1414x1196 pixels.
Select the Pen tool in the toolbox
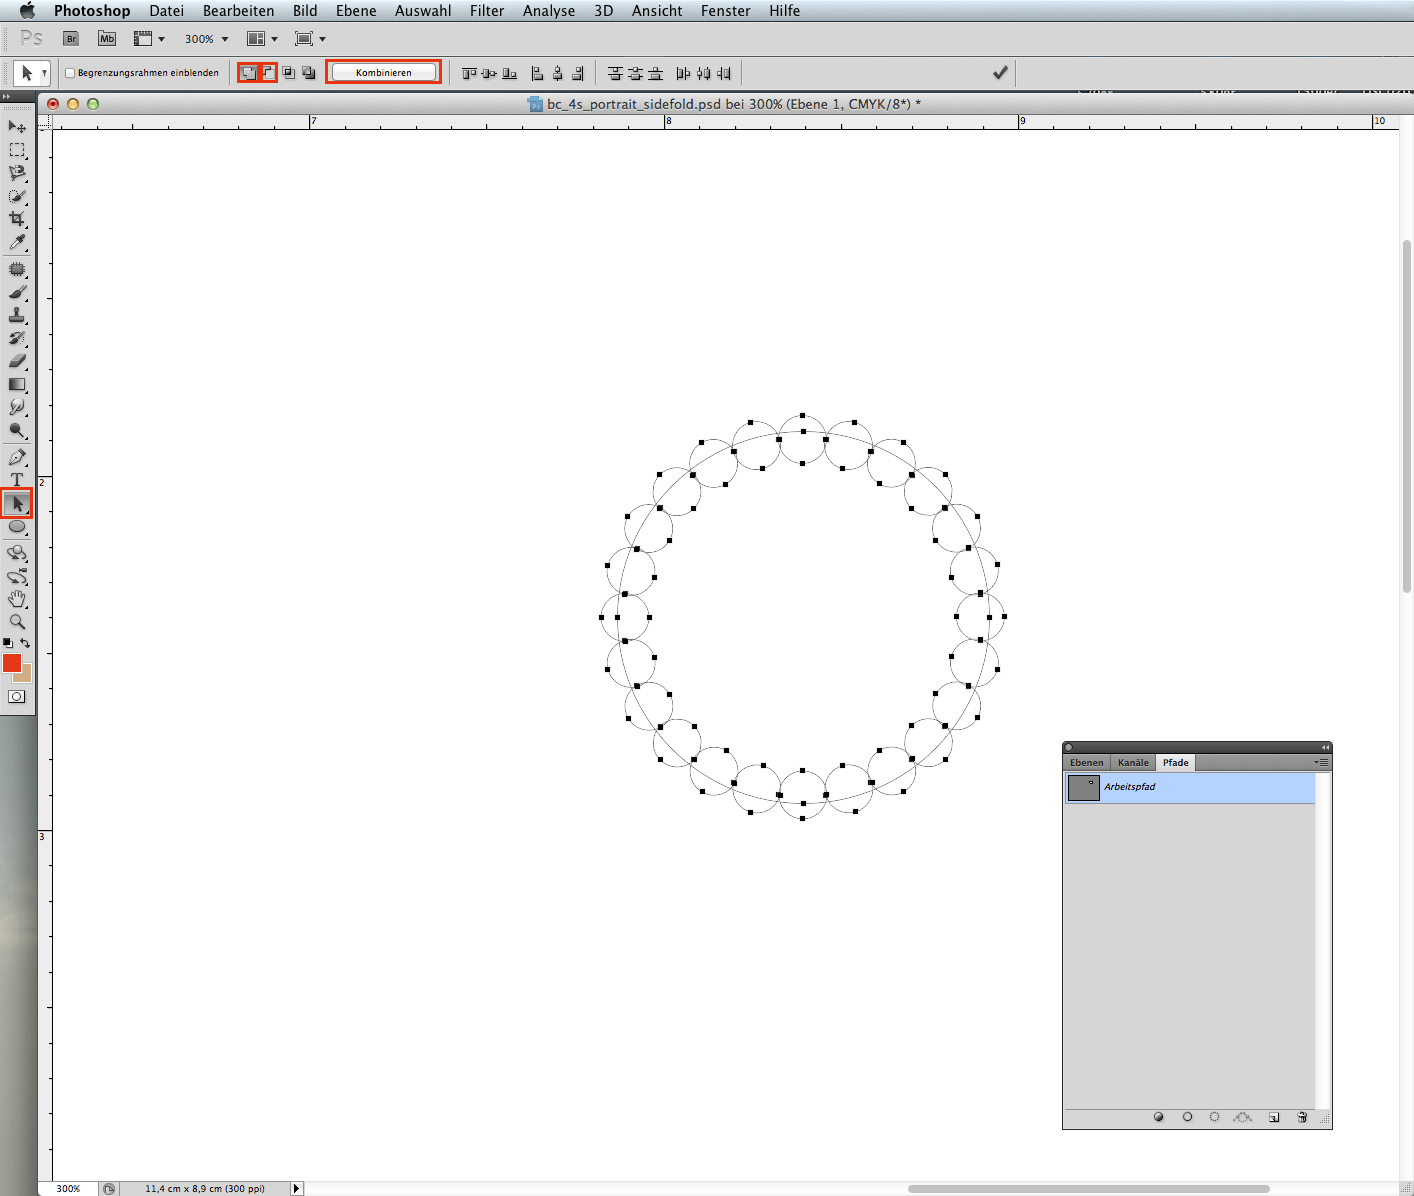pyautogui.click(x=17, y=457)
